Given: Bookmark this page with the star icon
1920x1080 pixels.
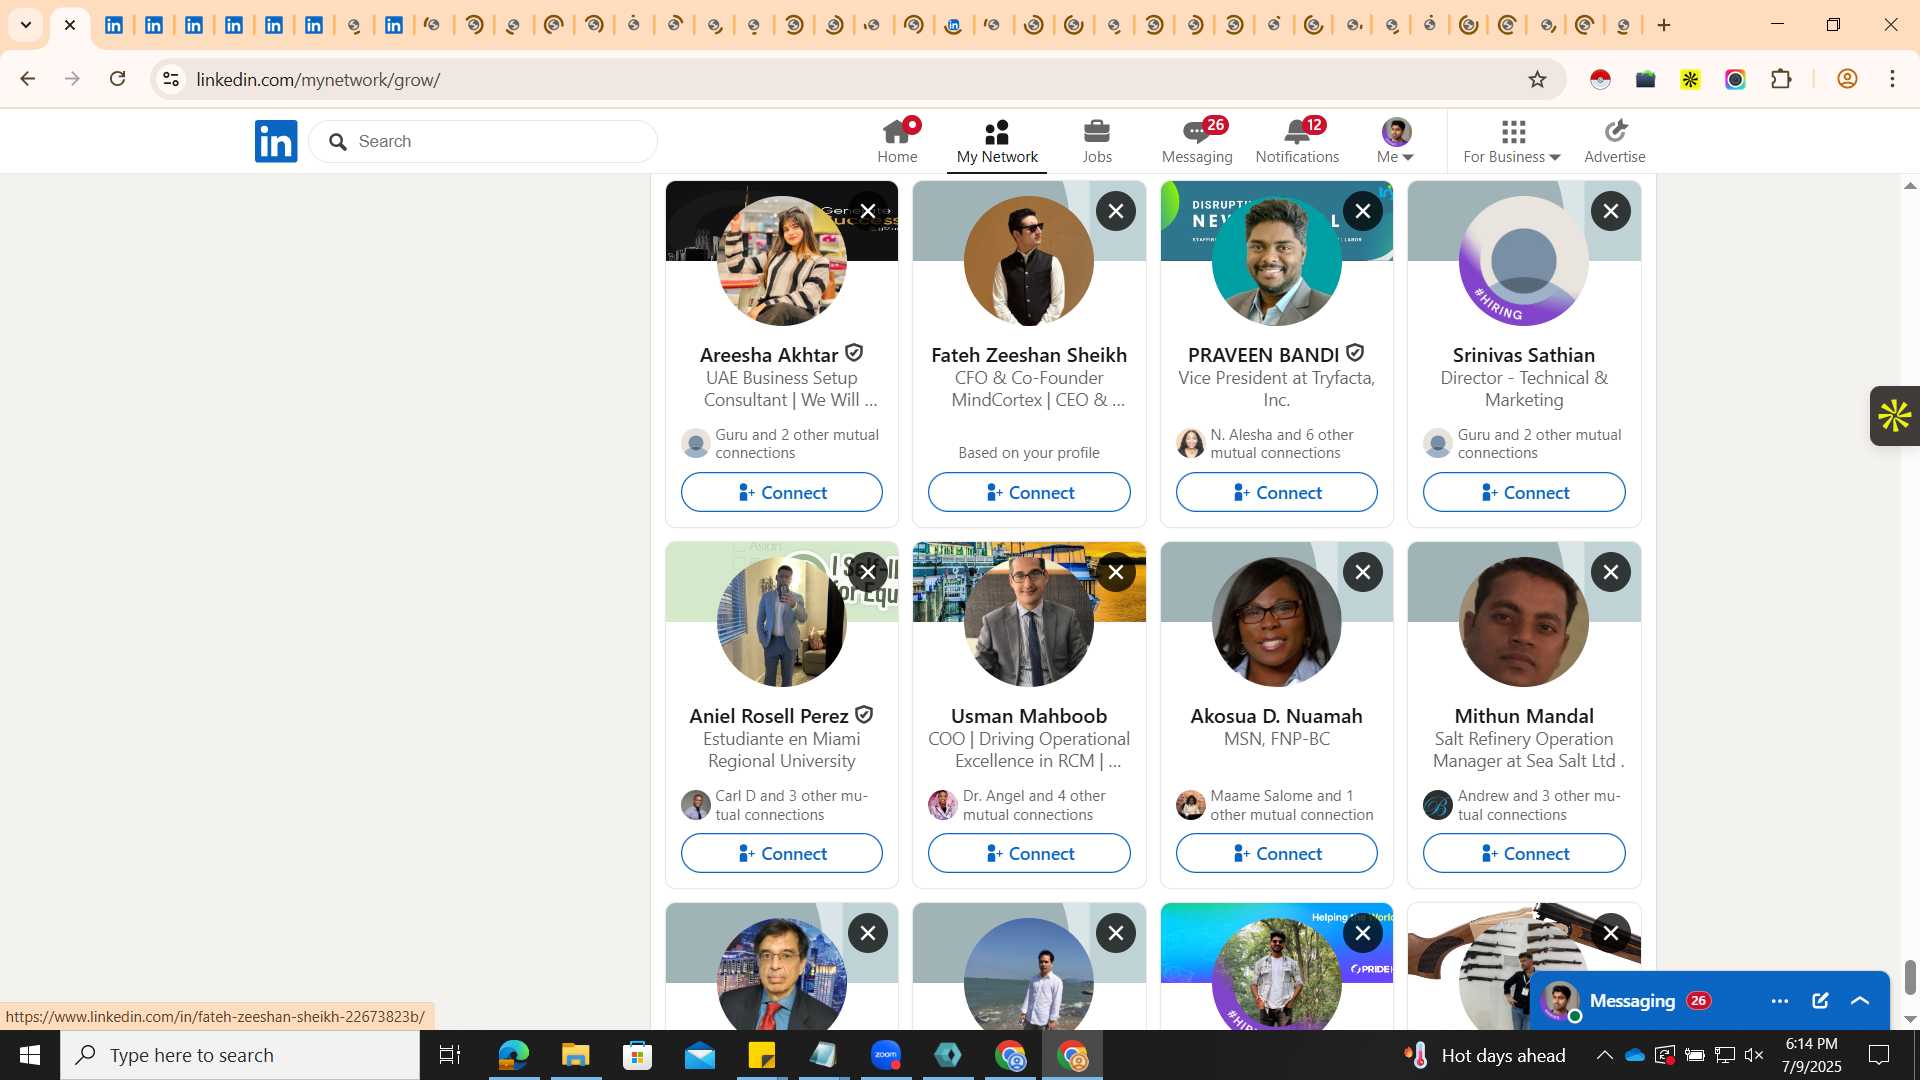Looking at the screenshot, I should click(1538, 79).
